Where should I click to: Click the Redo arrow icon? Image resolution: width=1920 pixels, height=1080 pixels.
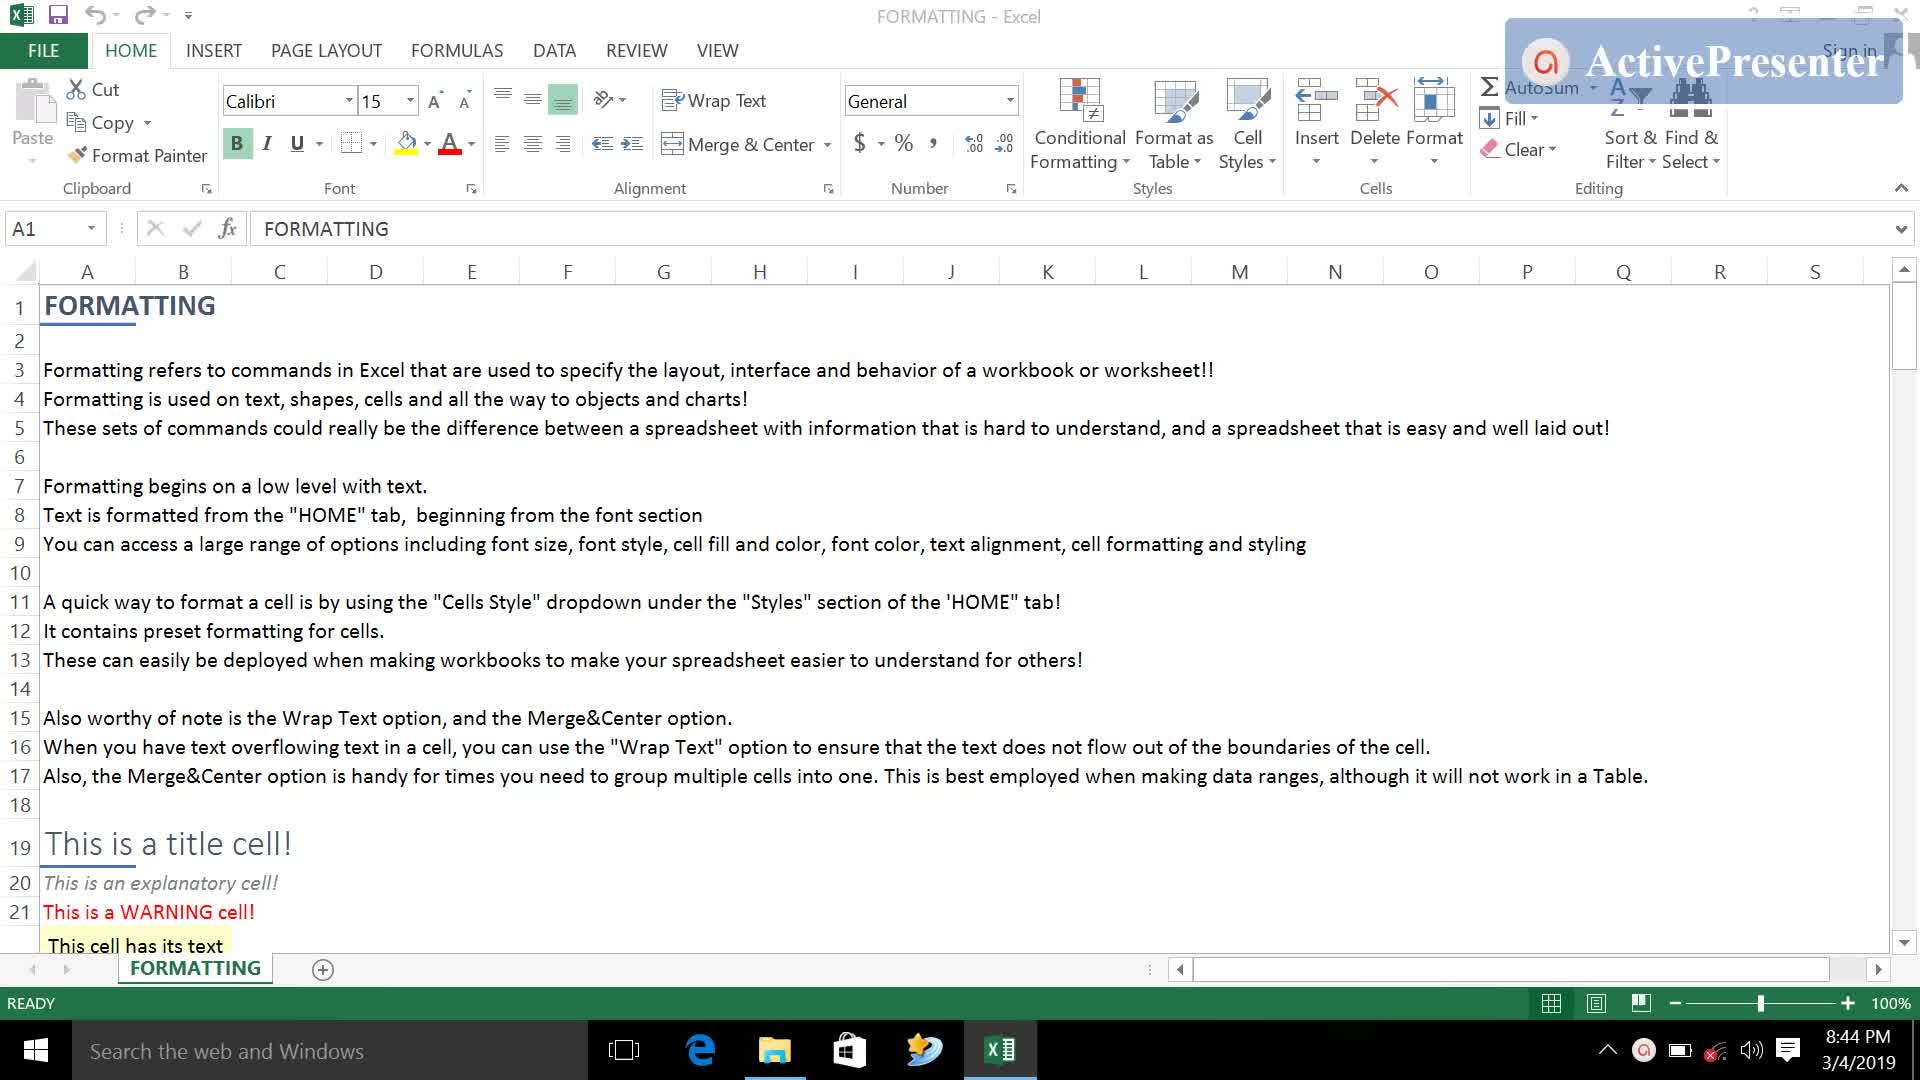[145, 15]
